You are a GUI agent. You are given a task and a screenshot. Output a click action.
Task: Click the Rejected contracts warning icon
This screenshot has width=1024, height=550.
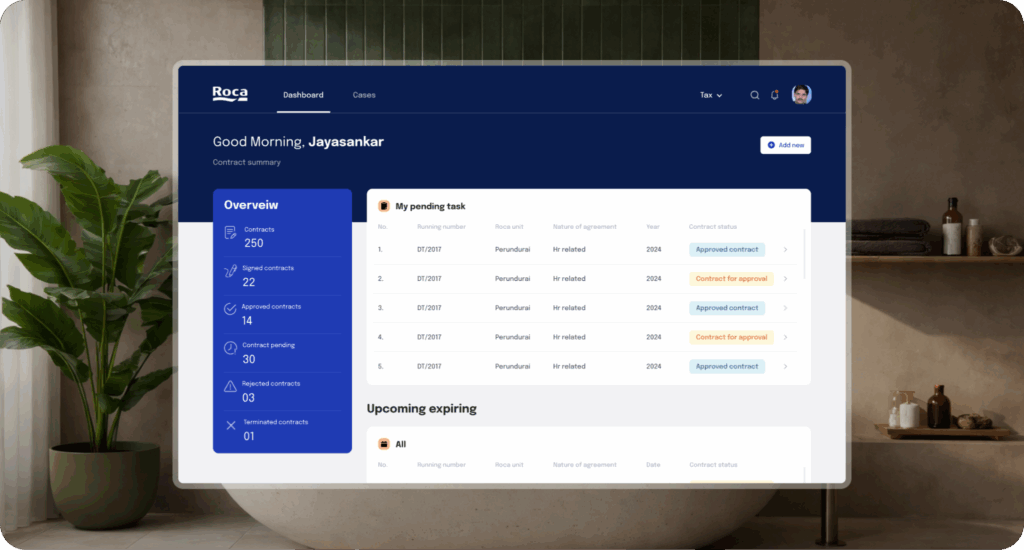click(230, 387)
